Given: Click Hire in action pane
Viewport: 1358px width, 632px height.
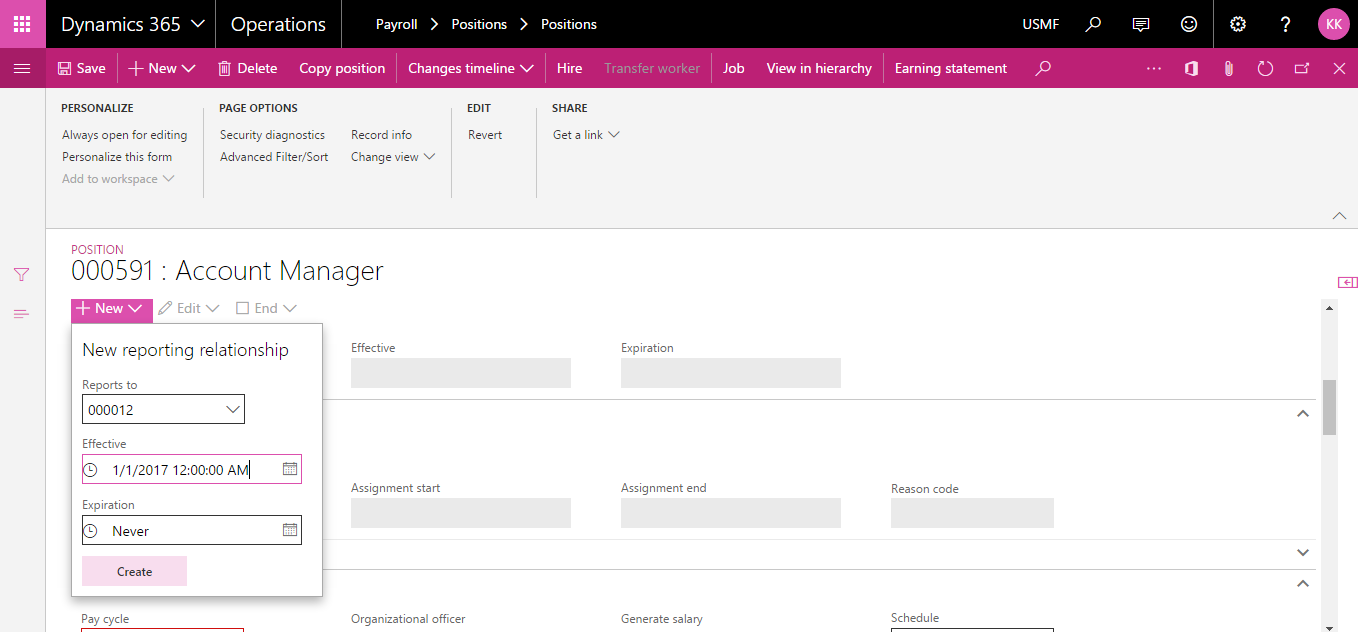Looking at the screenshot, I should [x=569, y=68].
